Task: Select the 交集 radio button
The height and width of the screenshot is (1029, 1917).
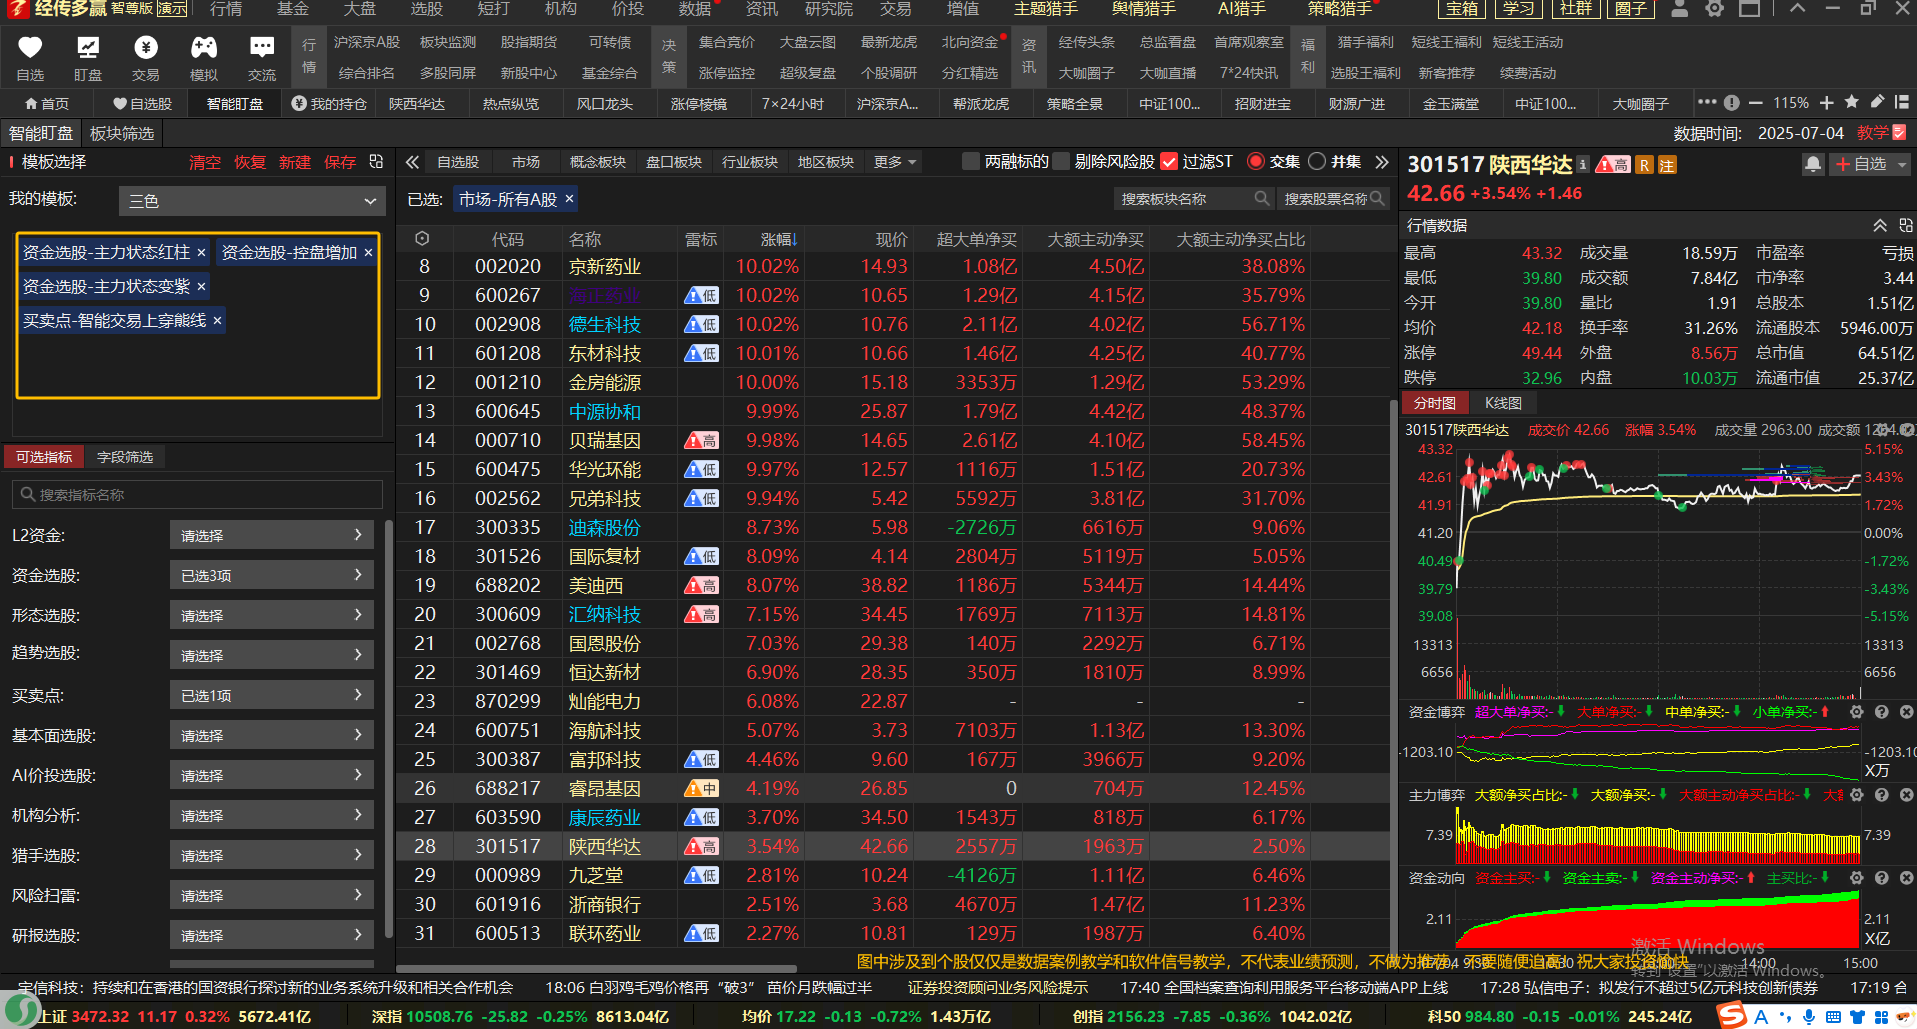Action: click(x=1256, y=161)
